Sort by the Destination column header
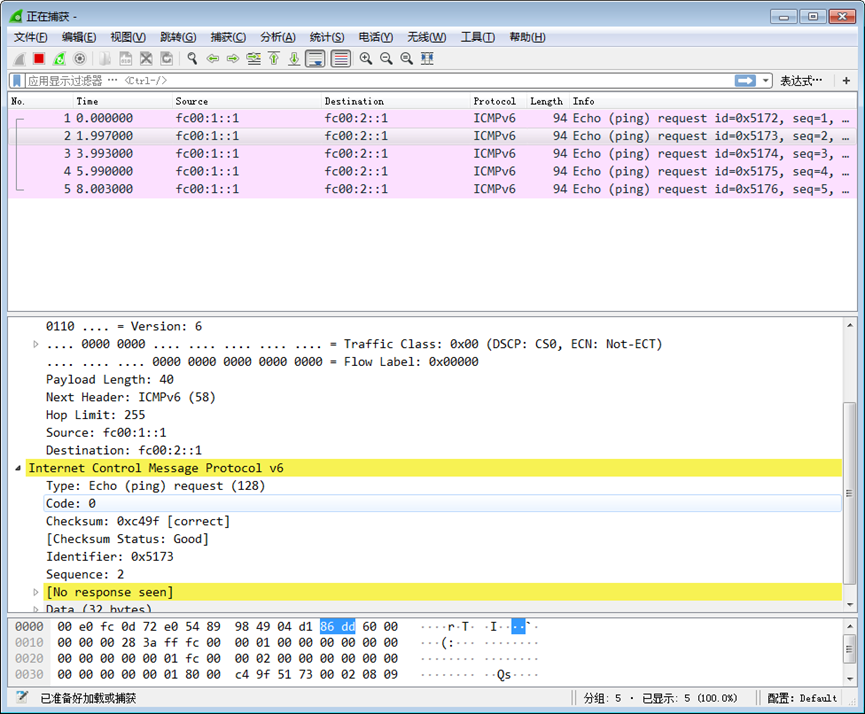This screenshot has width=865, height=714. [396, 101]
